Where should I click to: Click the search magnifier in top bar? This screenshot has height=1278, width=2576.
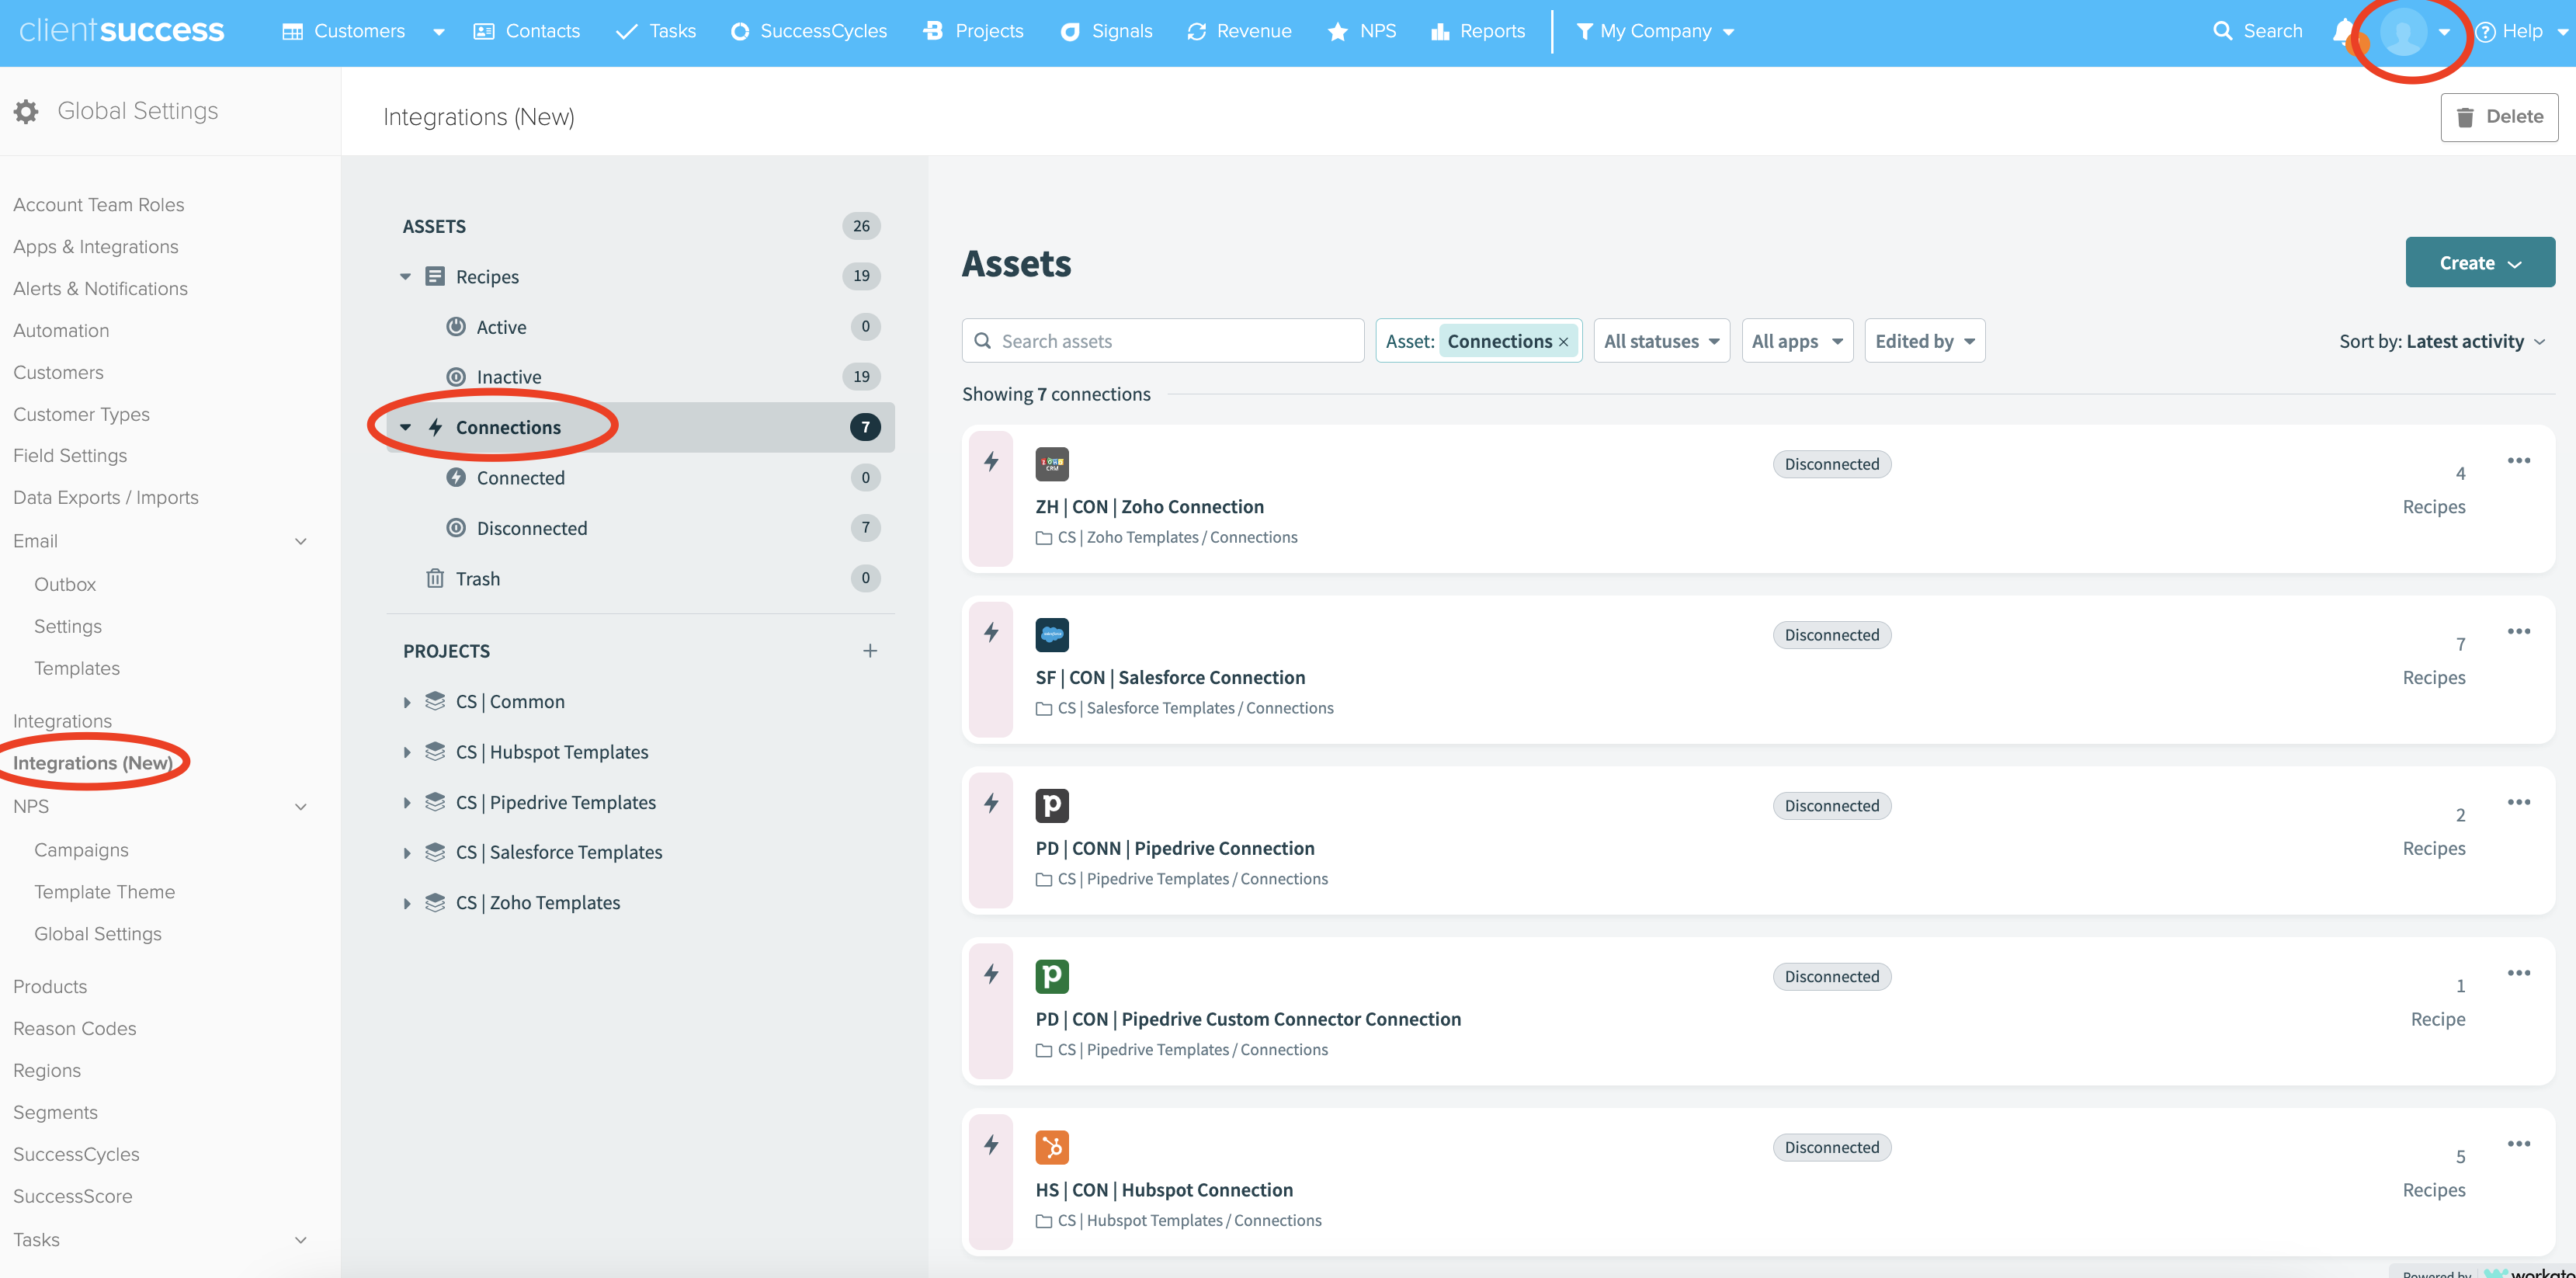click(x=2222, y=31)
